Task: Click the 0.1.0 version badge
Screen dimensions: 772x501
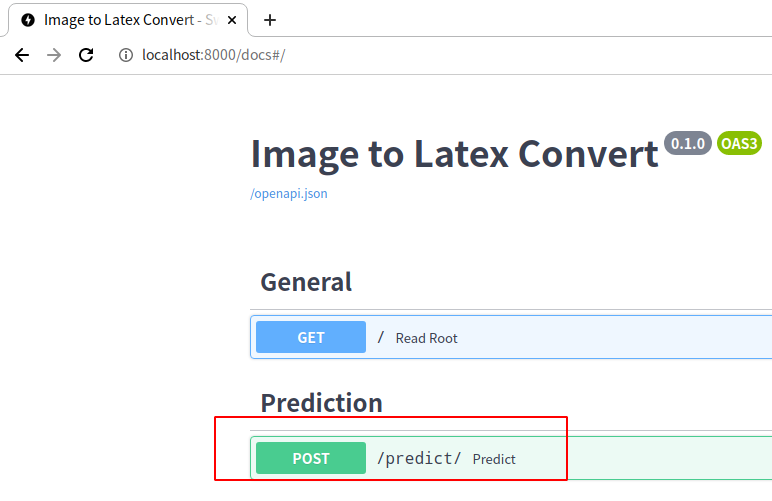Action: (688, 143)
